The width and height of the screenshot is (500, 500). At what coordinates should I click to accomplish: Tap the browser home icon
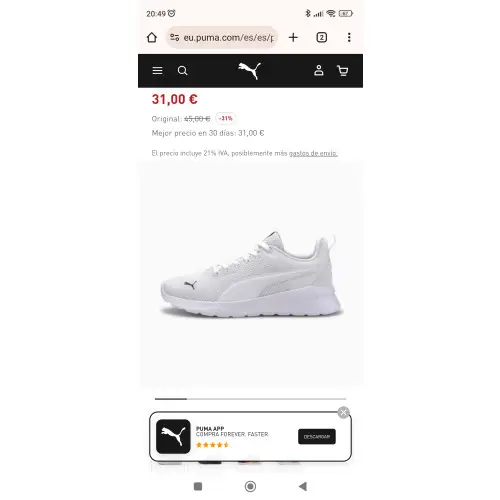152,37
